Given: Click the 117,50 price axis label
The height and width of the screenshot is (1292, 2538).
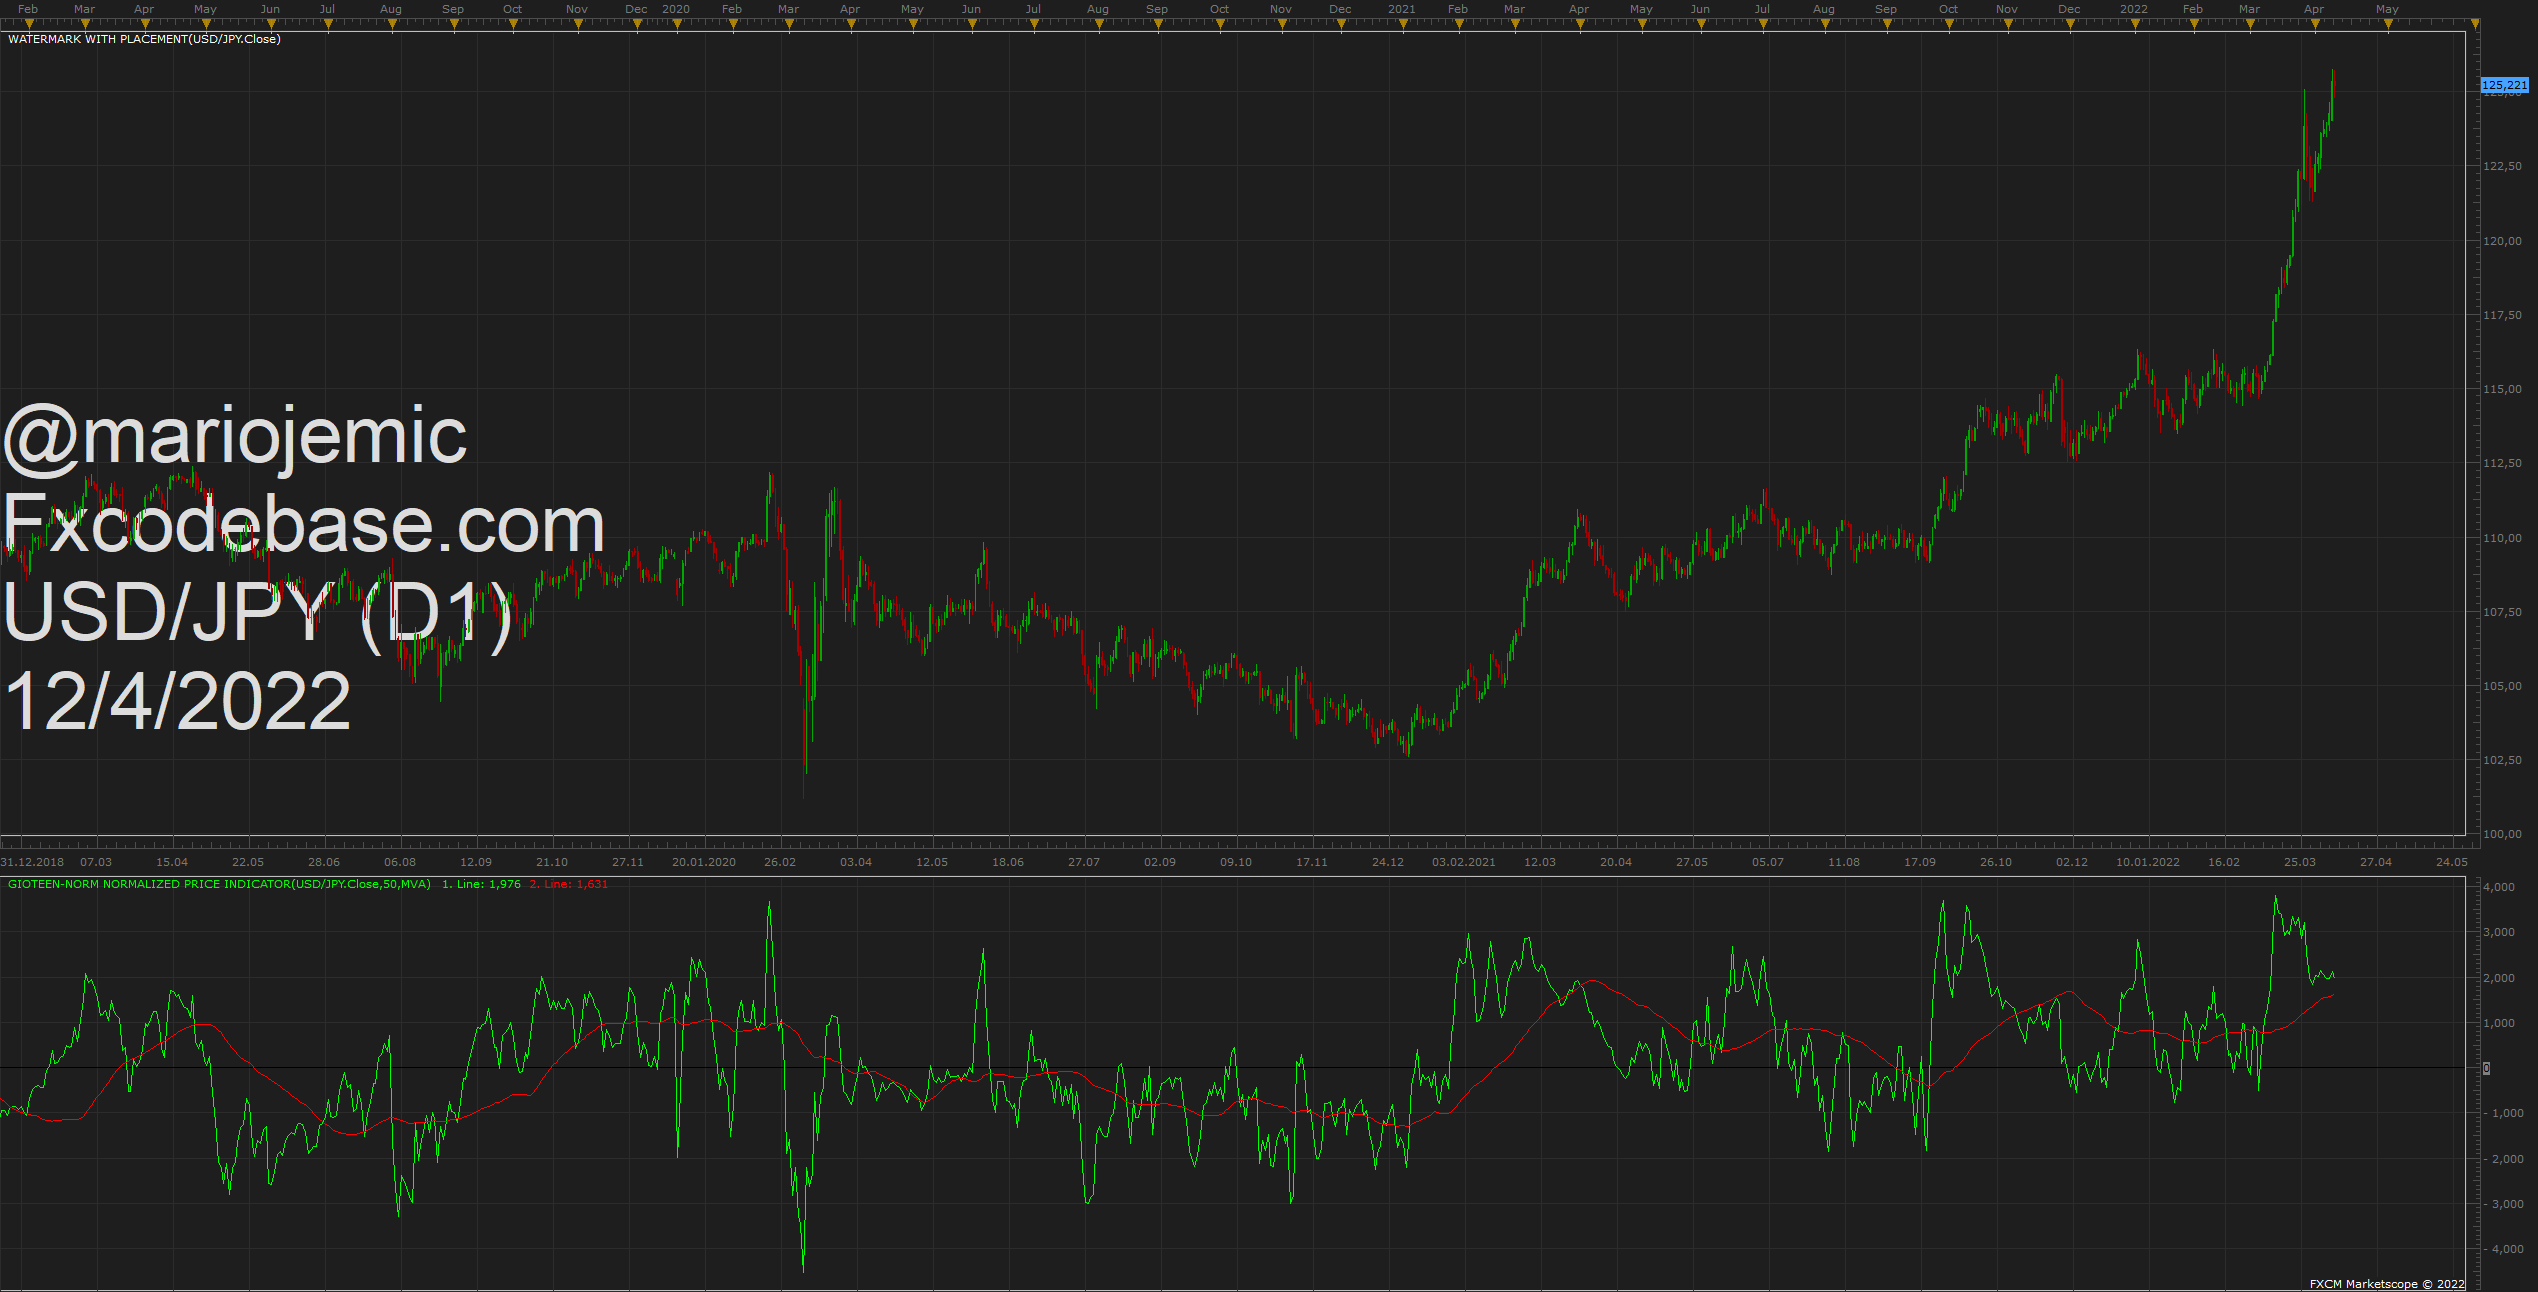Looking at the screenshot, I should point(2502,315).
